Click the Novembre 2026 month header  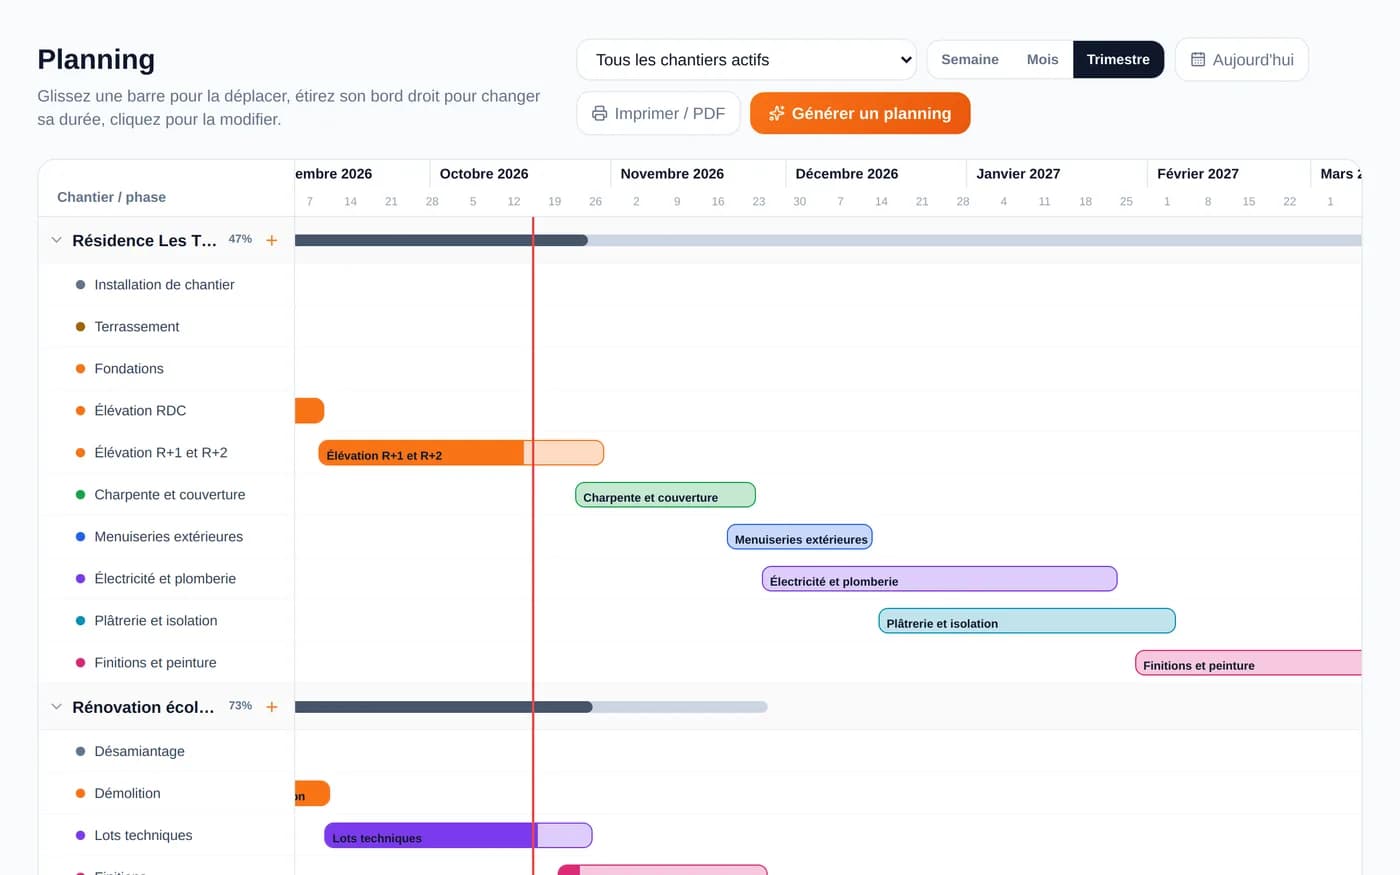click(672, 174)
